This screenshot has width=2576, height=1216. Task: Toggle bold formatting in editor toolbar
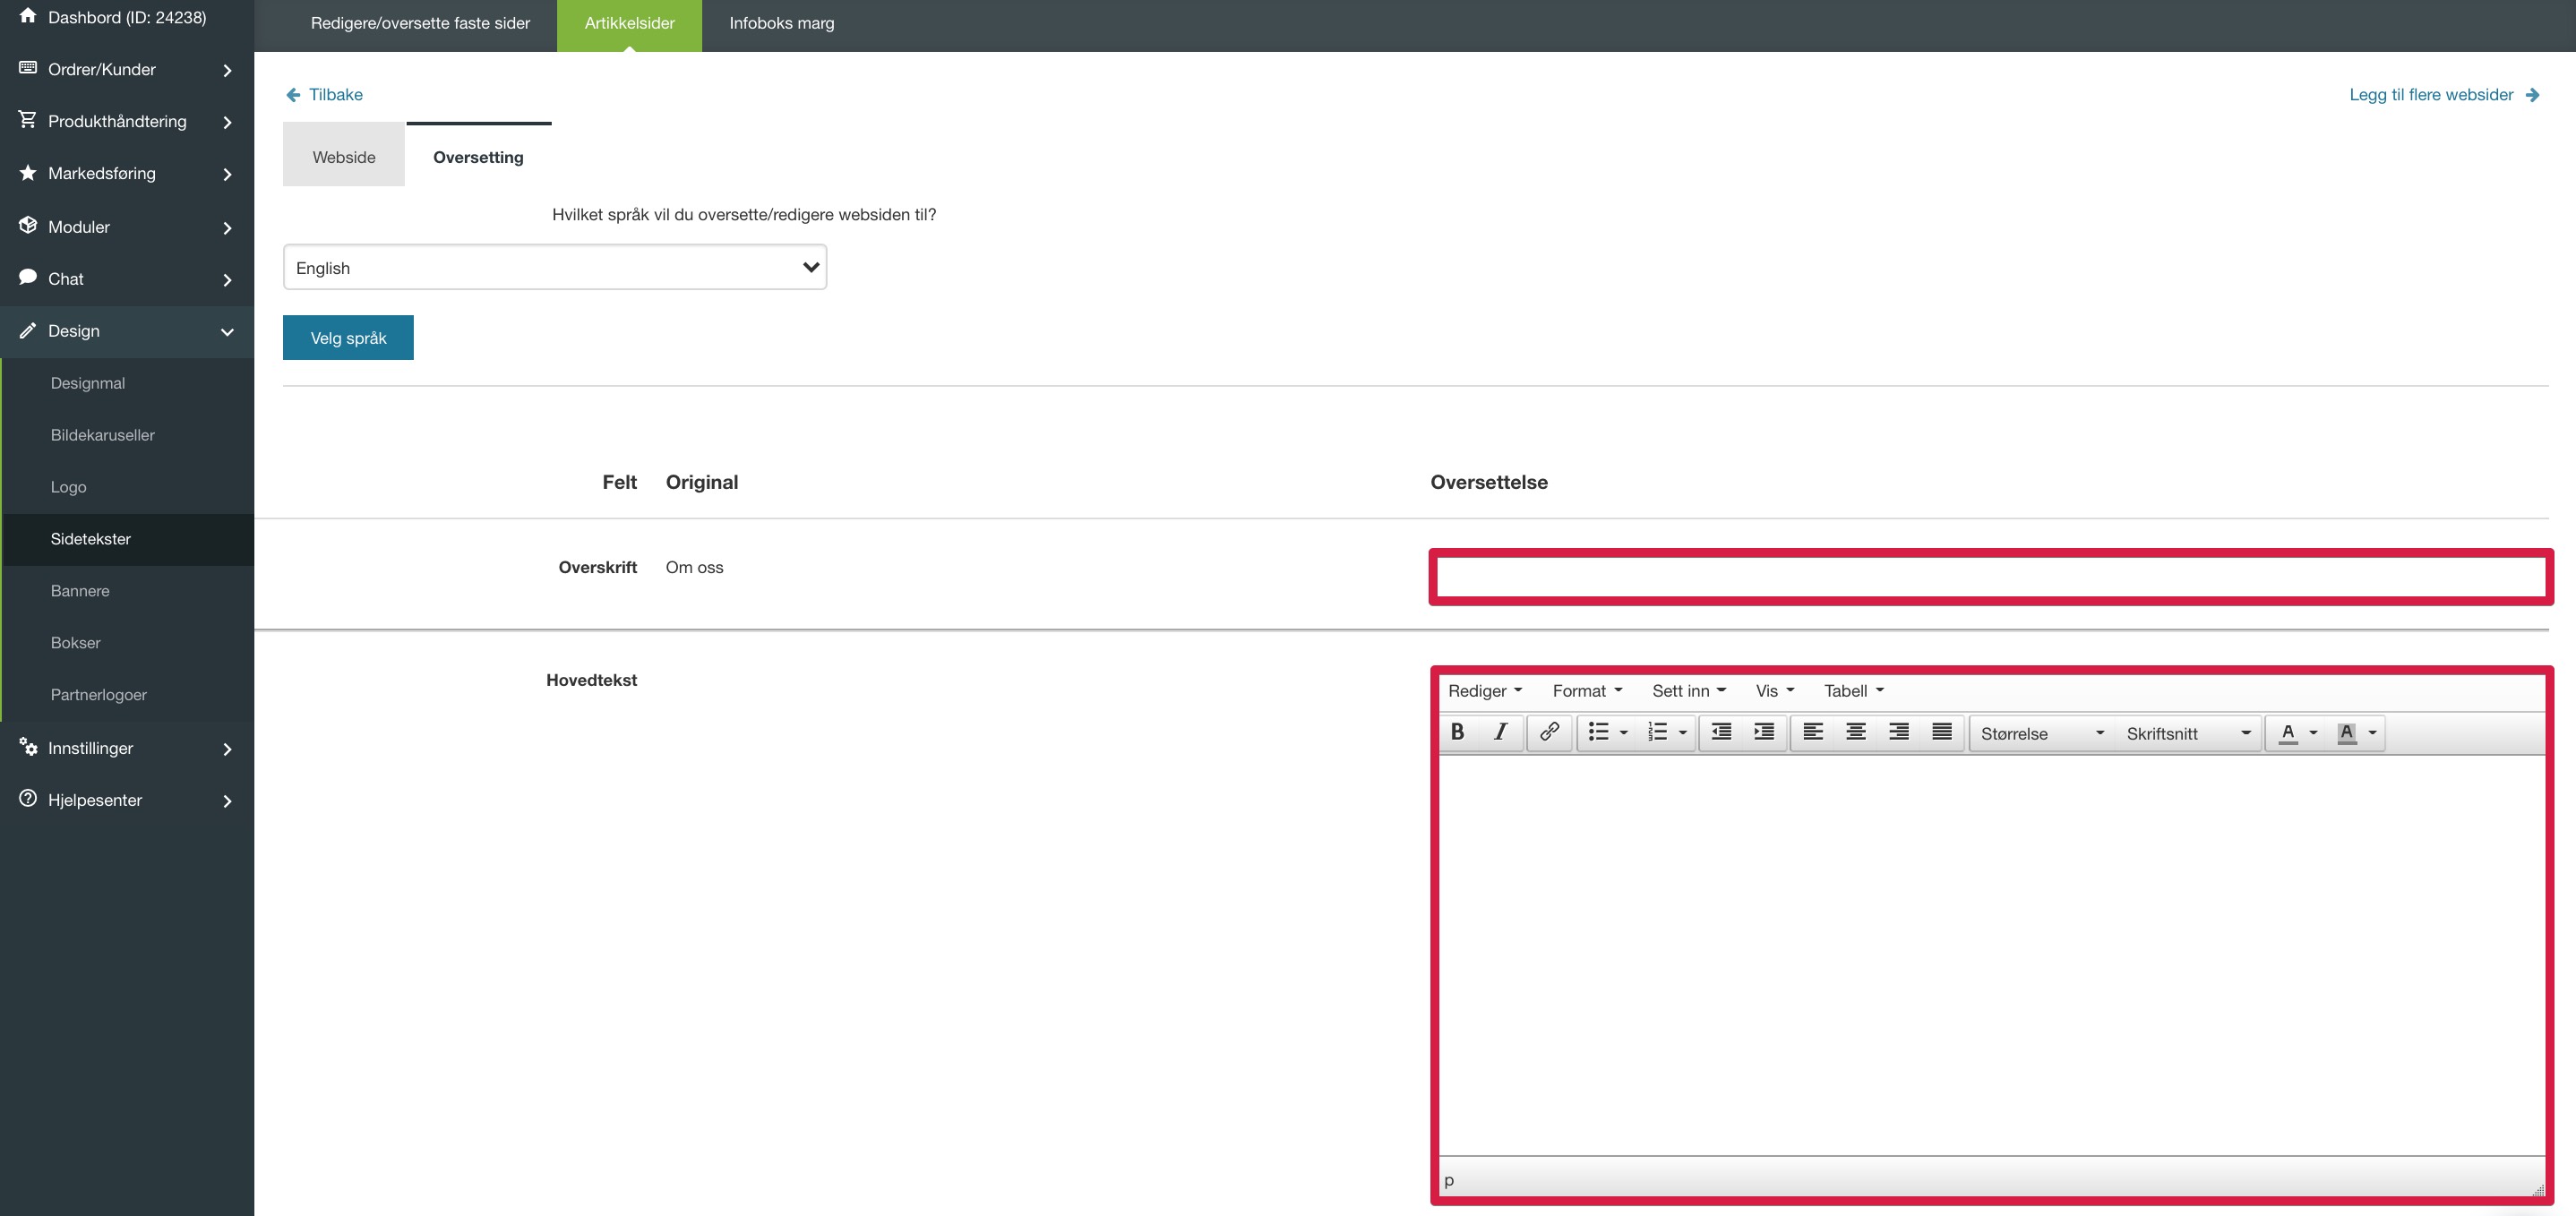click(1457, 732)
